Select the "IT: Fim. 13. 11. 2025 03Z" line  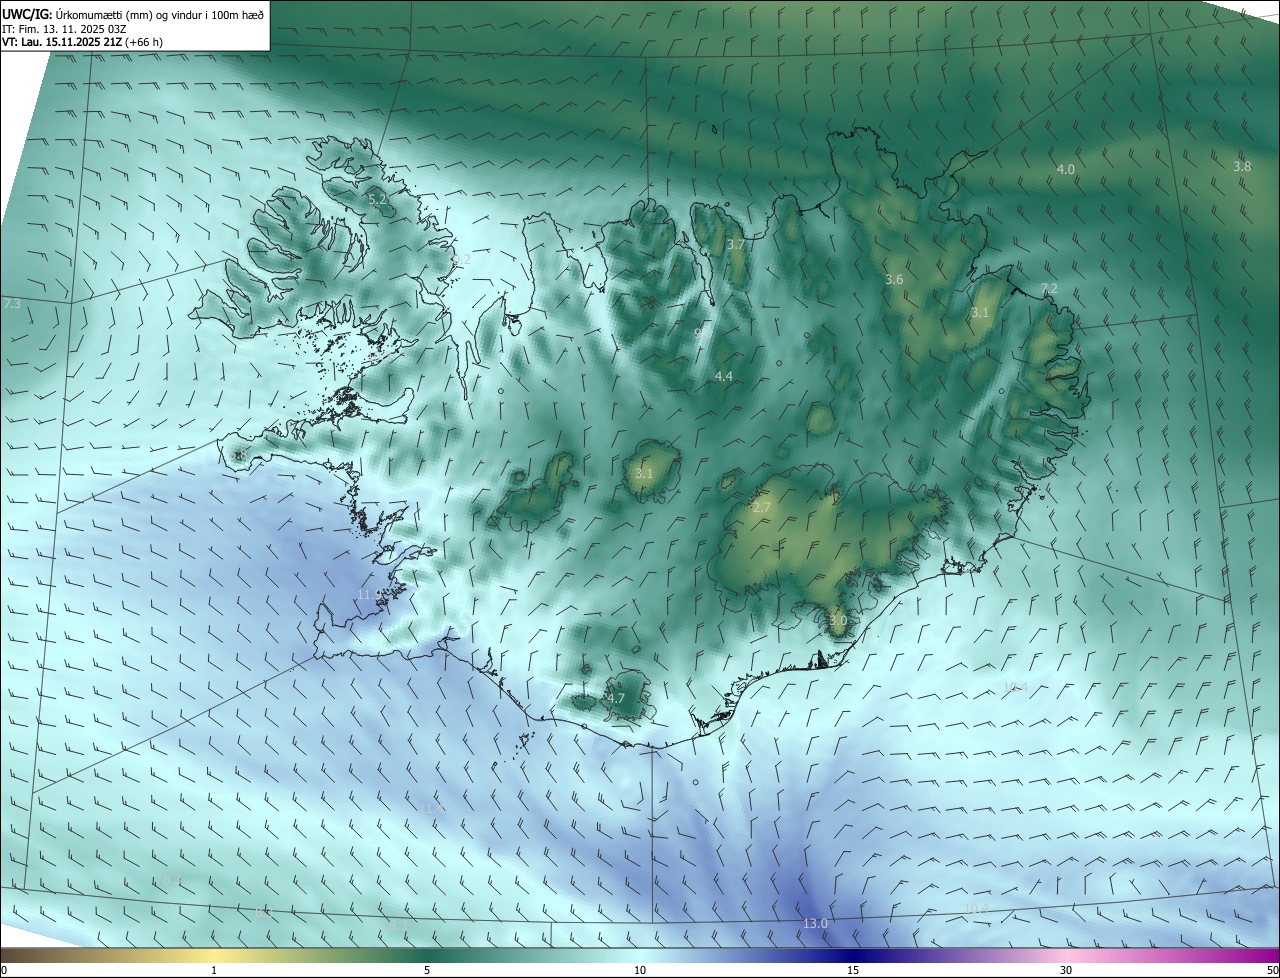(x=64, y=28)
